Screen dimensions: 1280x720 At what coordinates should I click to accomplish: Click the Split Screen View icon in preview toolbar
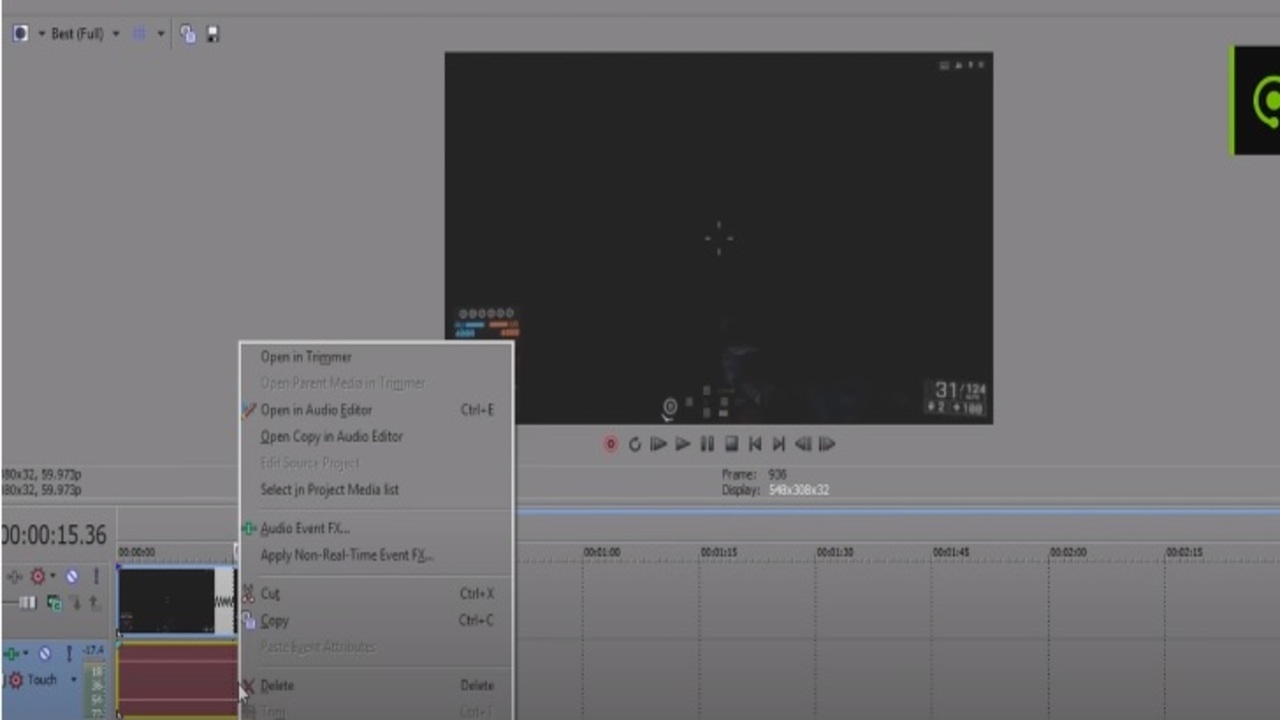coord(20,33)
